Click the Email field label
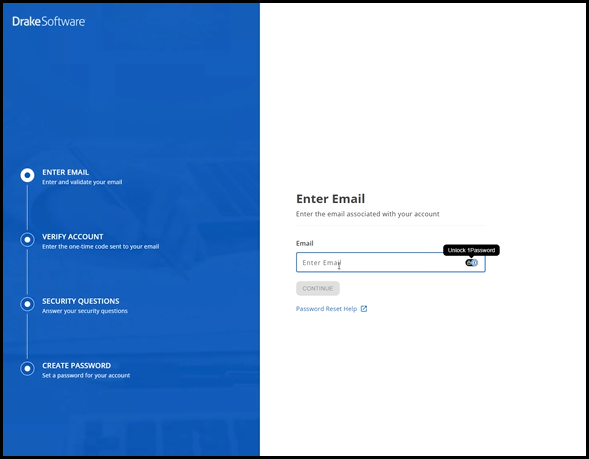This screenshot has height=459, width=589. [305, 243]
